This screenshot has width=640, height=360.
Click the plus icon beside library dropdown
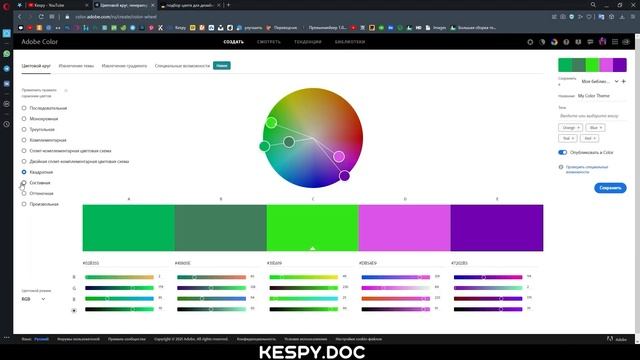(624, 82)
